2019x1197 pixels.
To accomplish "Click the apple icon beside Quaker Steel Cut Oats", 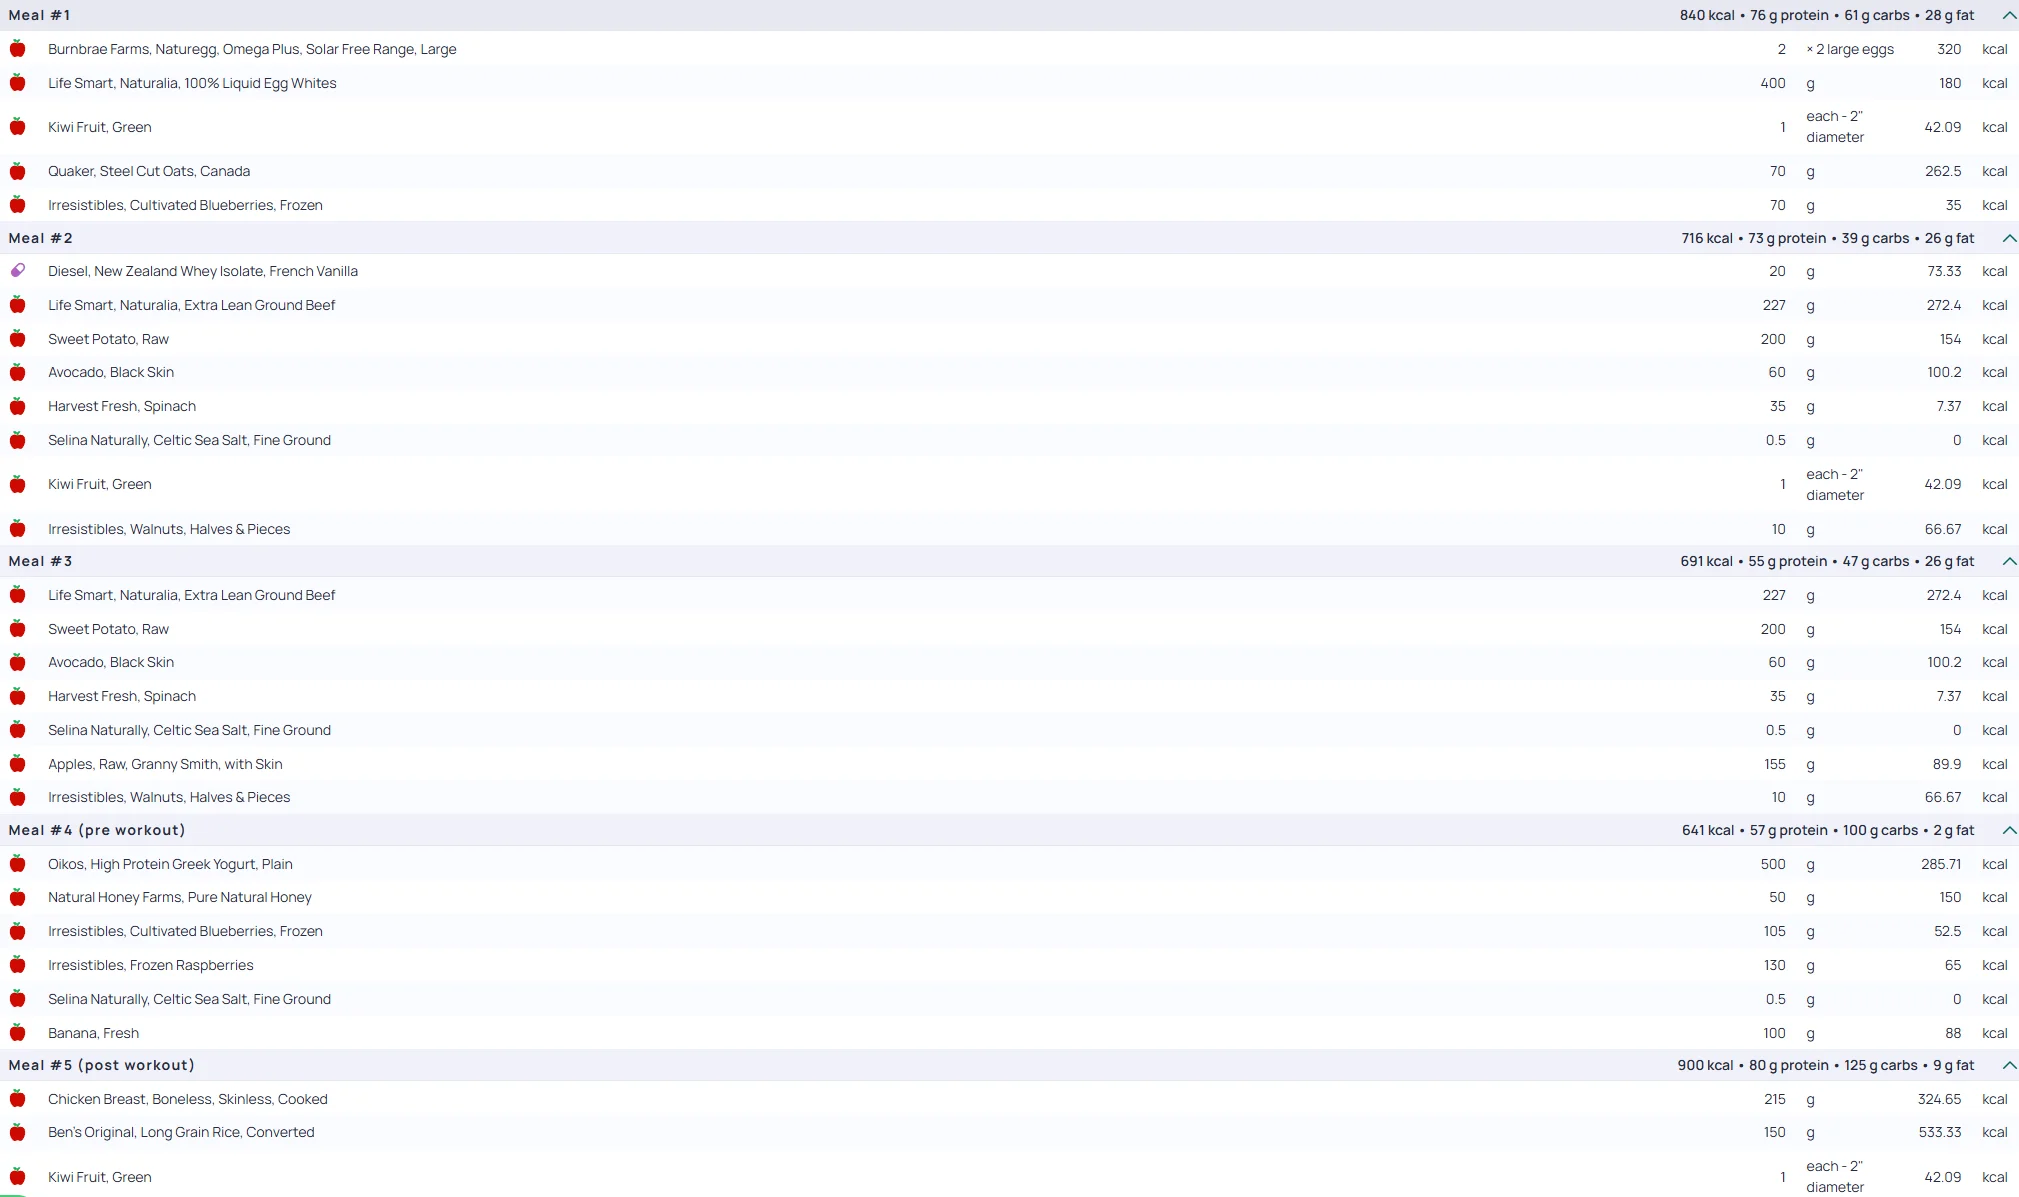I will pos(18,171).
